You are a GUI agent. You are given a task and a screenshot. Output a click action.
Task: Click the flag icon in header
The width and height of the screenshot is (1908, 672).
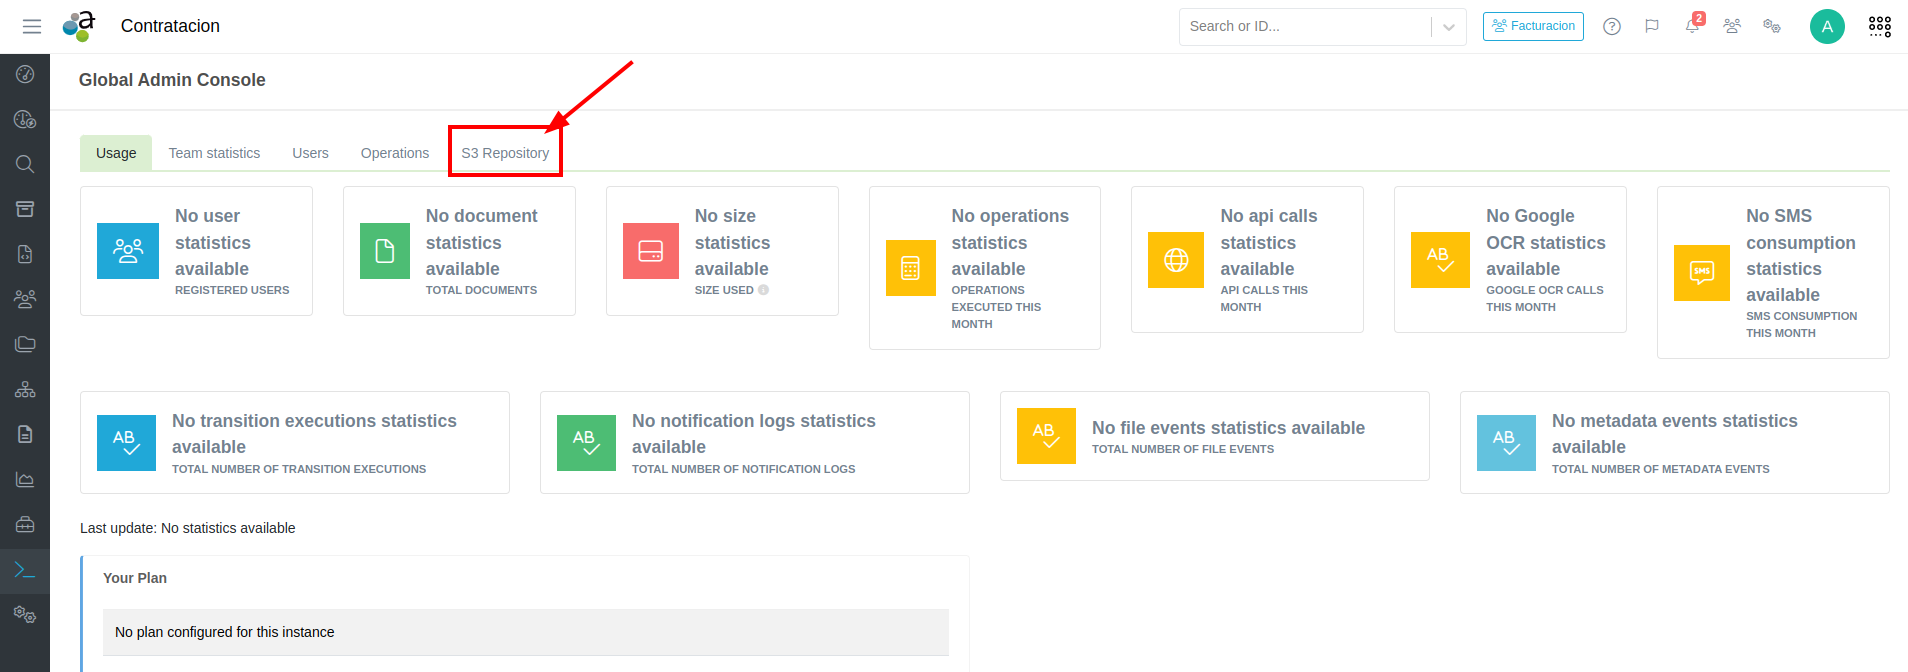(x=1652, y=26)
